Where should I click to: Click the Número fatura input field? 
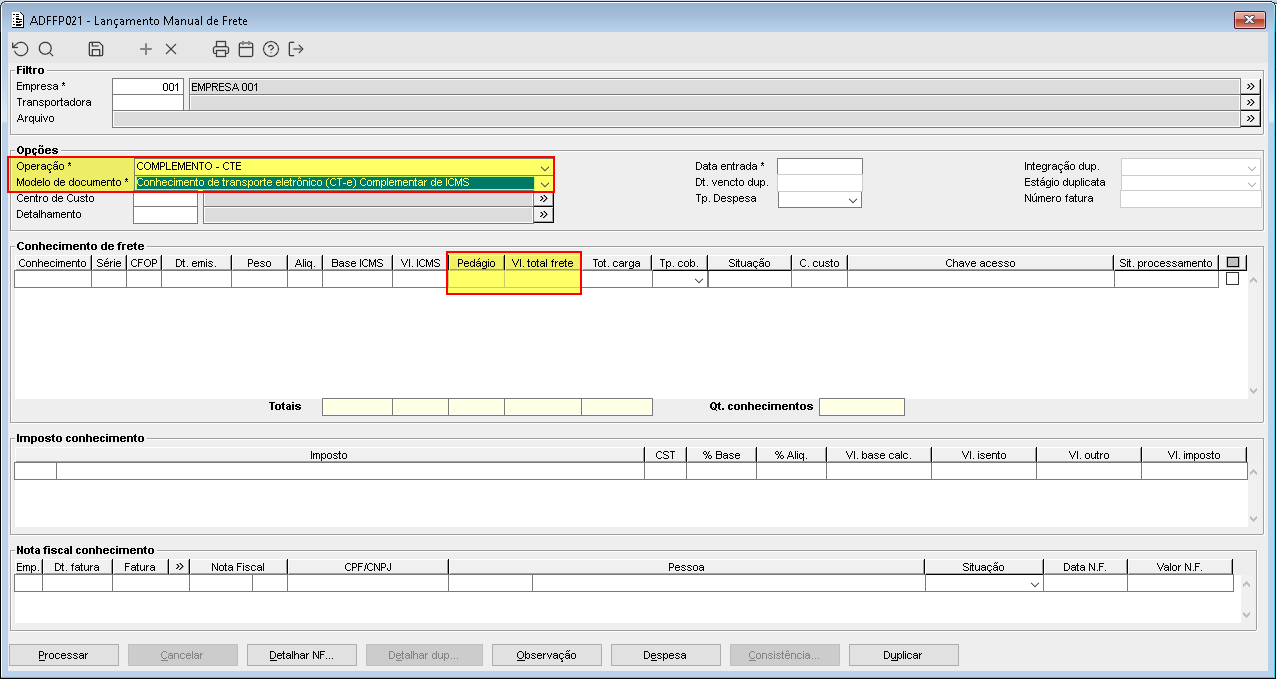(x=1191, y=199)
